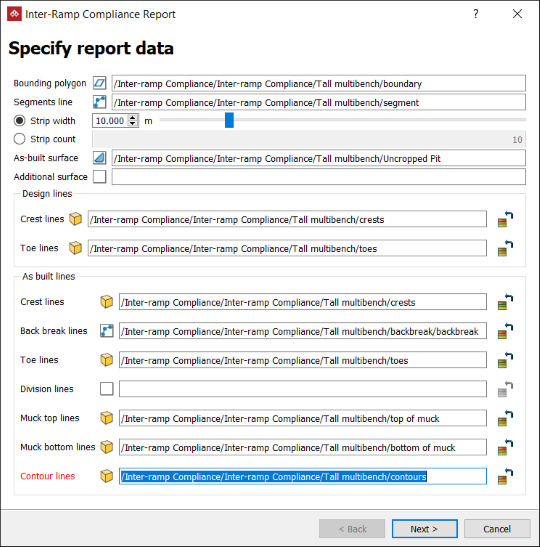Screen dimensions: 540x547
Task: Click the Muck top lines container icon
Action: tap(107, 418)
